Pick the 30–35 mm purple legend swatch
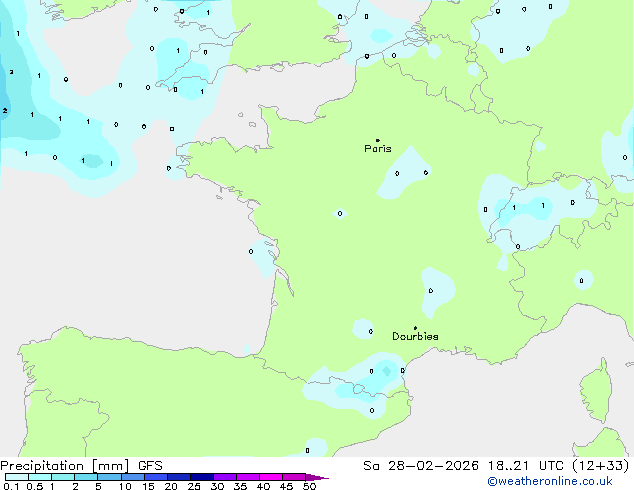 pos(225,477)
